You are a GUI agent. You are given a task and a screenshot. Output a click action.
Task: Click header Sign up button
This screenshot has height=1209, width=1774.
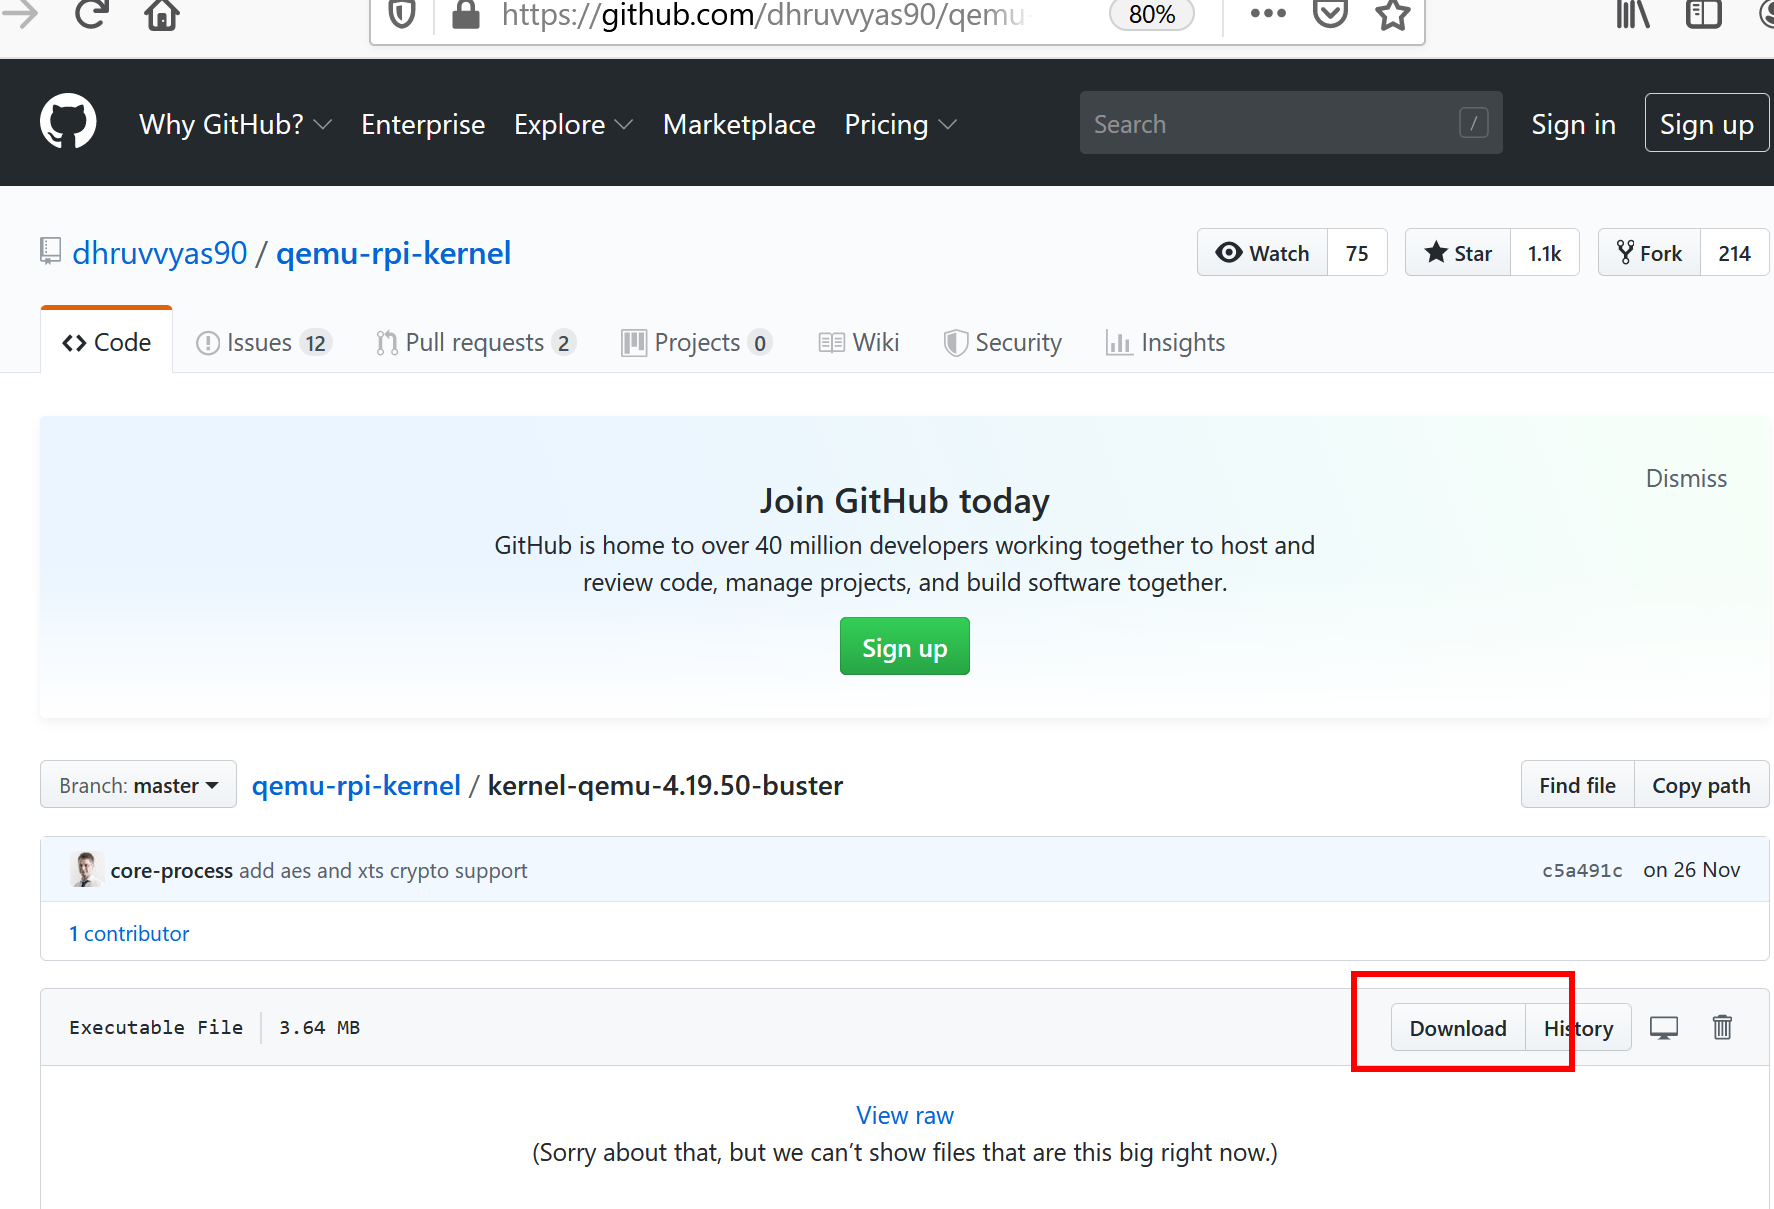(x=1706, y=123)
